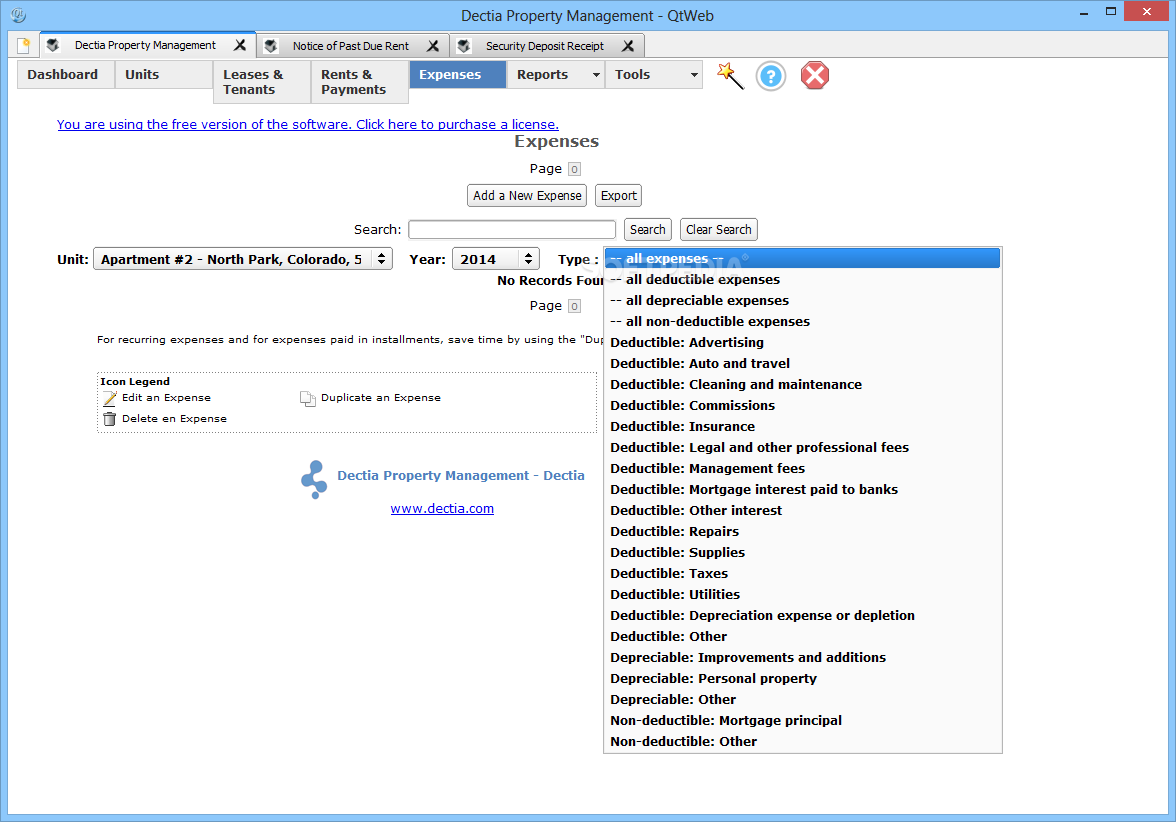Pick 'Deductible: Insurance' option
This screenshot has height=822, width=1176.
pyautogui.click(x=802, y=426)
